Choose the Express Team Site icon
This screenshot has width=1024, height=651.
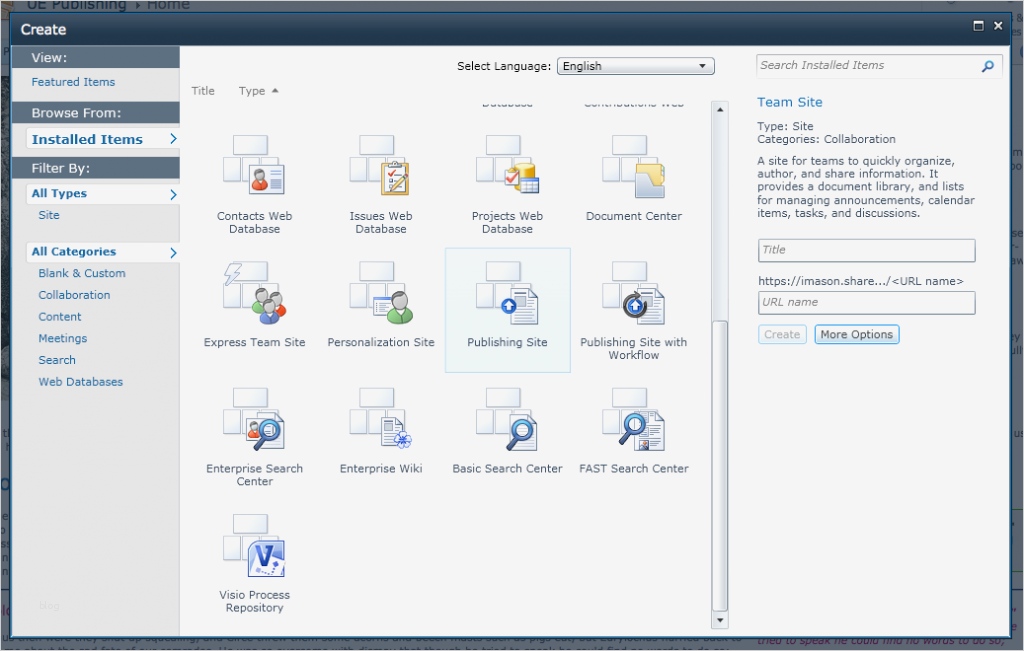[254, 294]
